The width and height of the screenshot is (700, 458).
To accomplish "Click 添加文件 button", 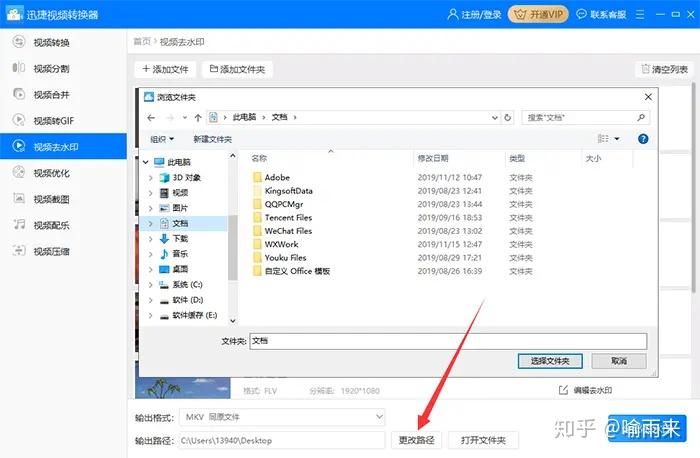I will tap(165, 69).
